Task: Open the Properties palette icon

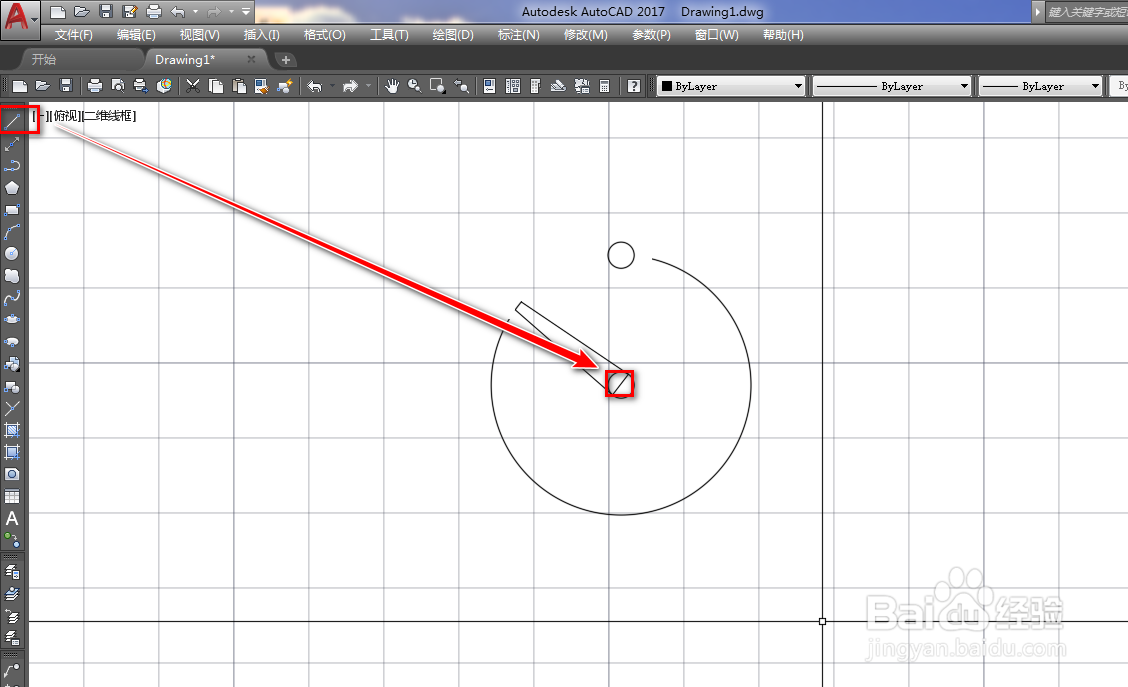Action: tap(489, 86)
